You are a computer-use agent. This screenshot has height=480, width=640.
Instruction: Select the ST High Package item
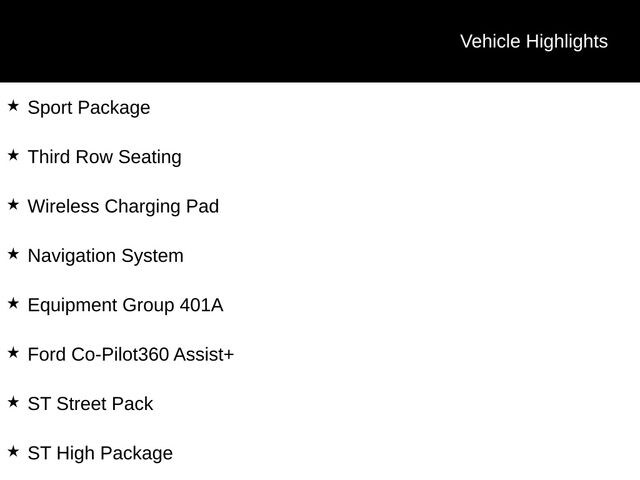click(100, 454)
